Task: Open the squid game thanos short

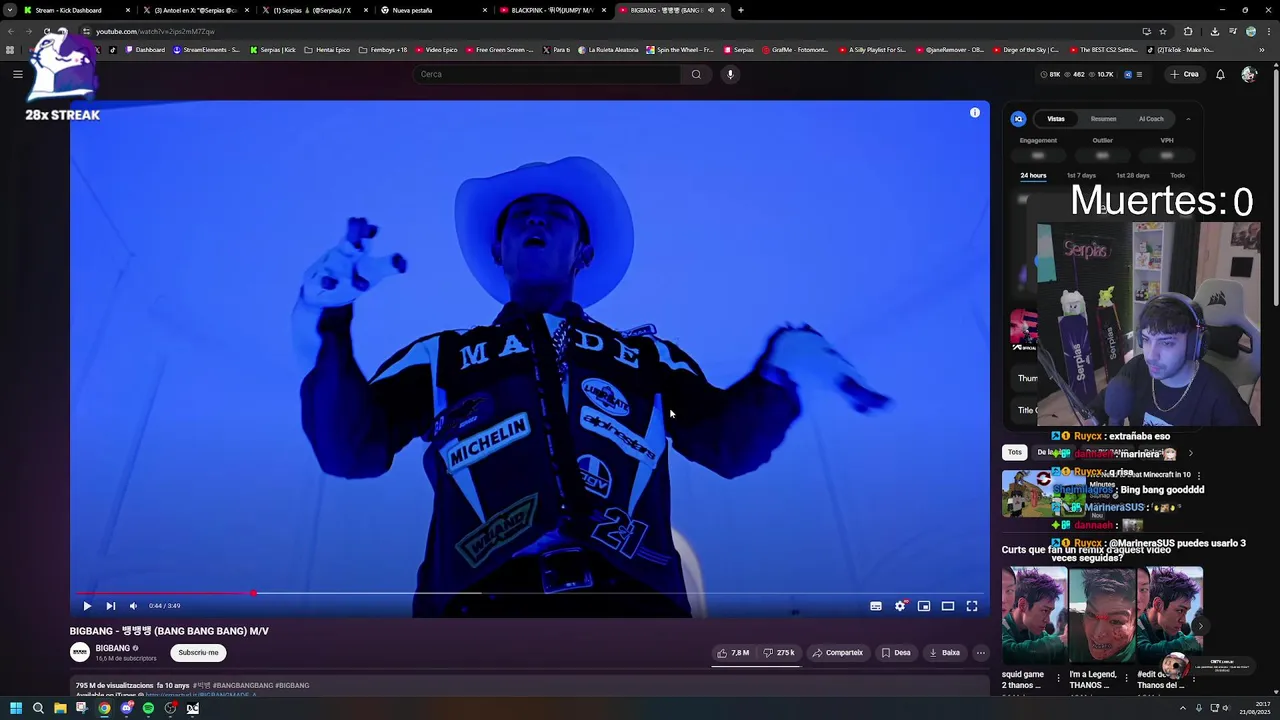Action: coord(1034,616)
